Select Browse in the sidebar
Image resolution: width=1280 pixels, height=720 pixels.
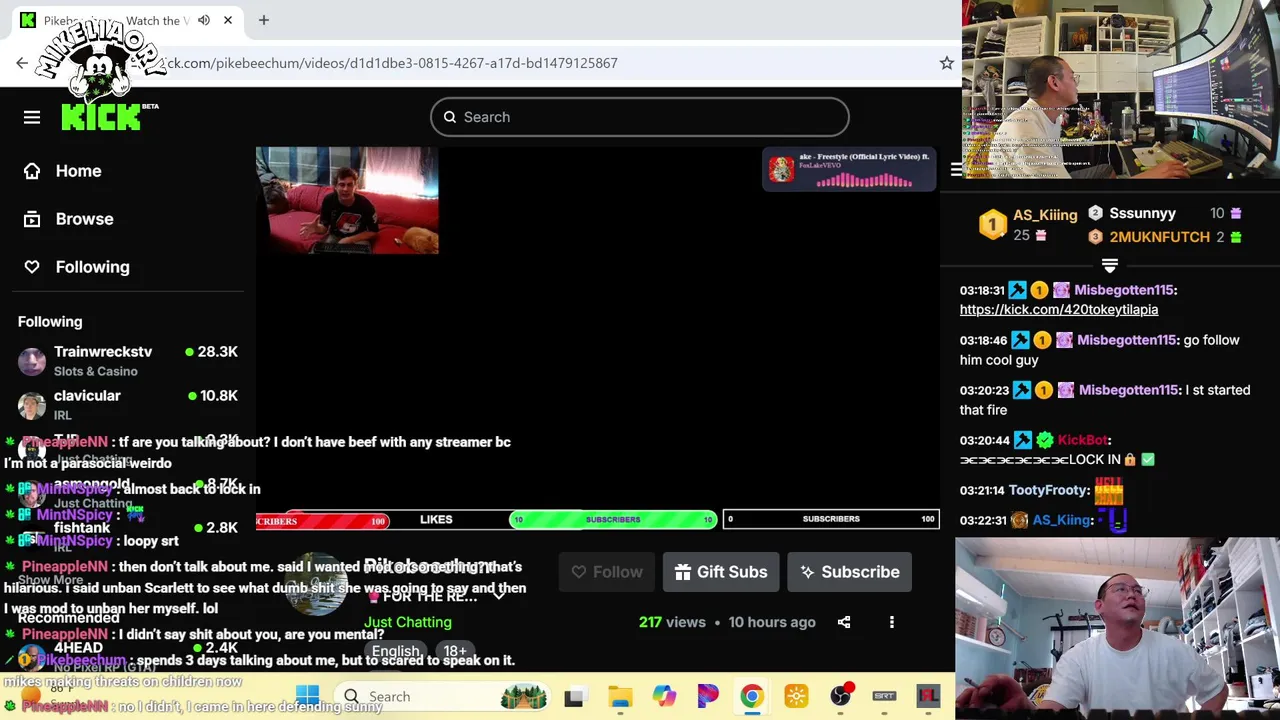tap(84, 219)
